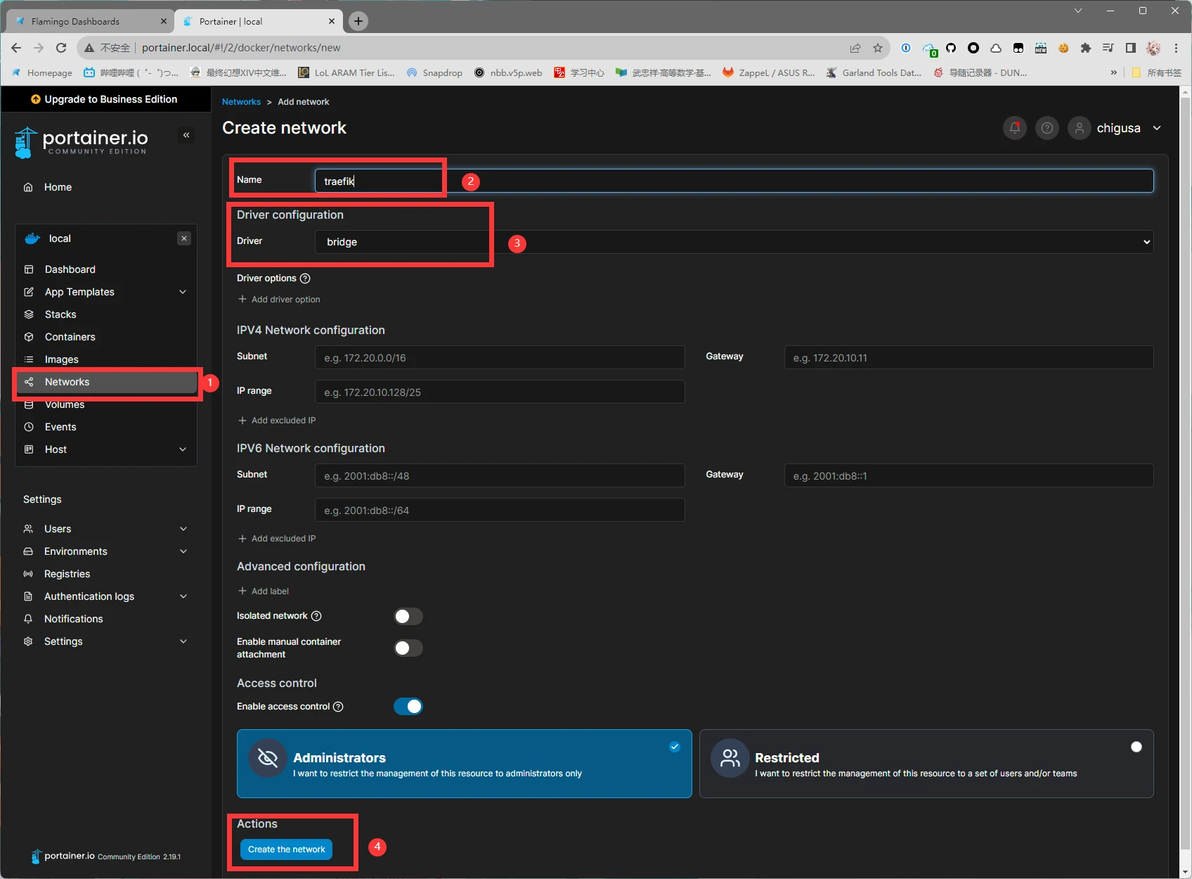
Task: Close the local environment with the X icon
Action: point(184,238)
